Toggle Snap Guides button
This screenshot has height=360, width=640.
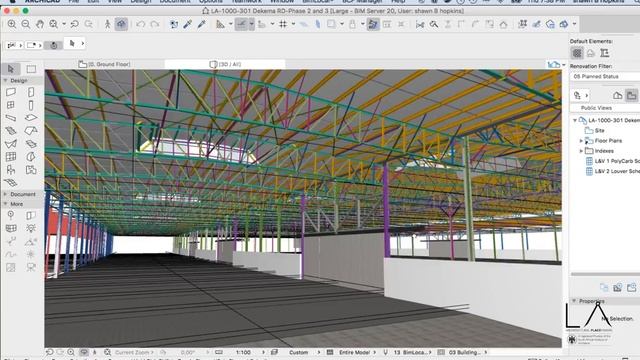pos(242,24)
